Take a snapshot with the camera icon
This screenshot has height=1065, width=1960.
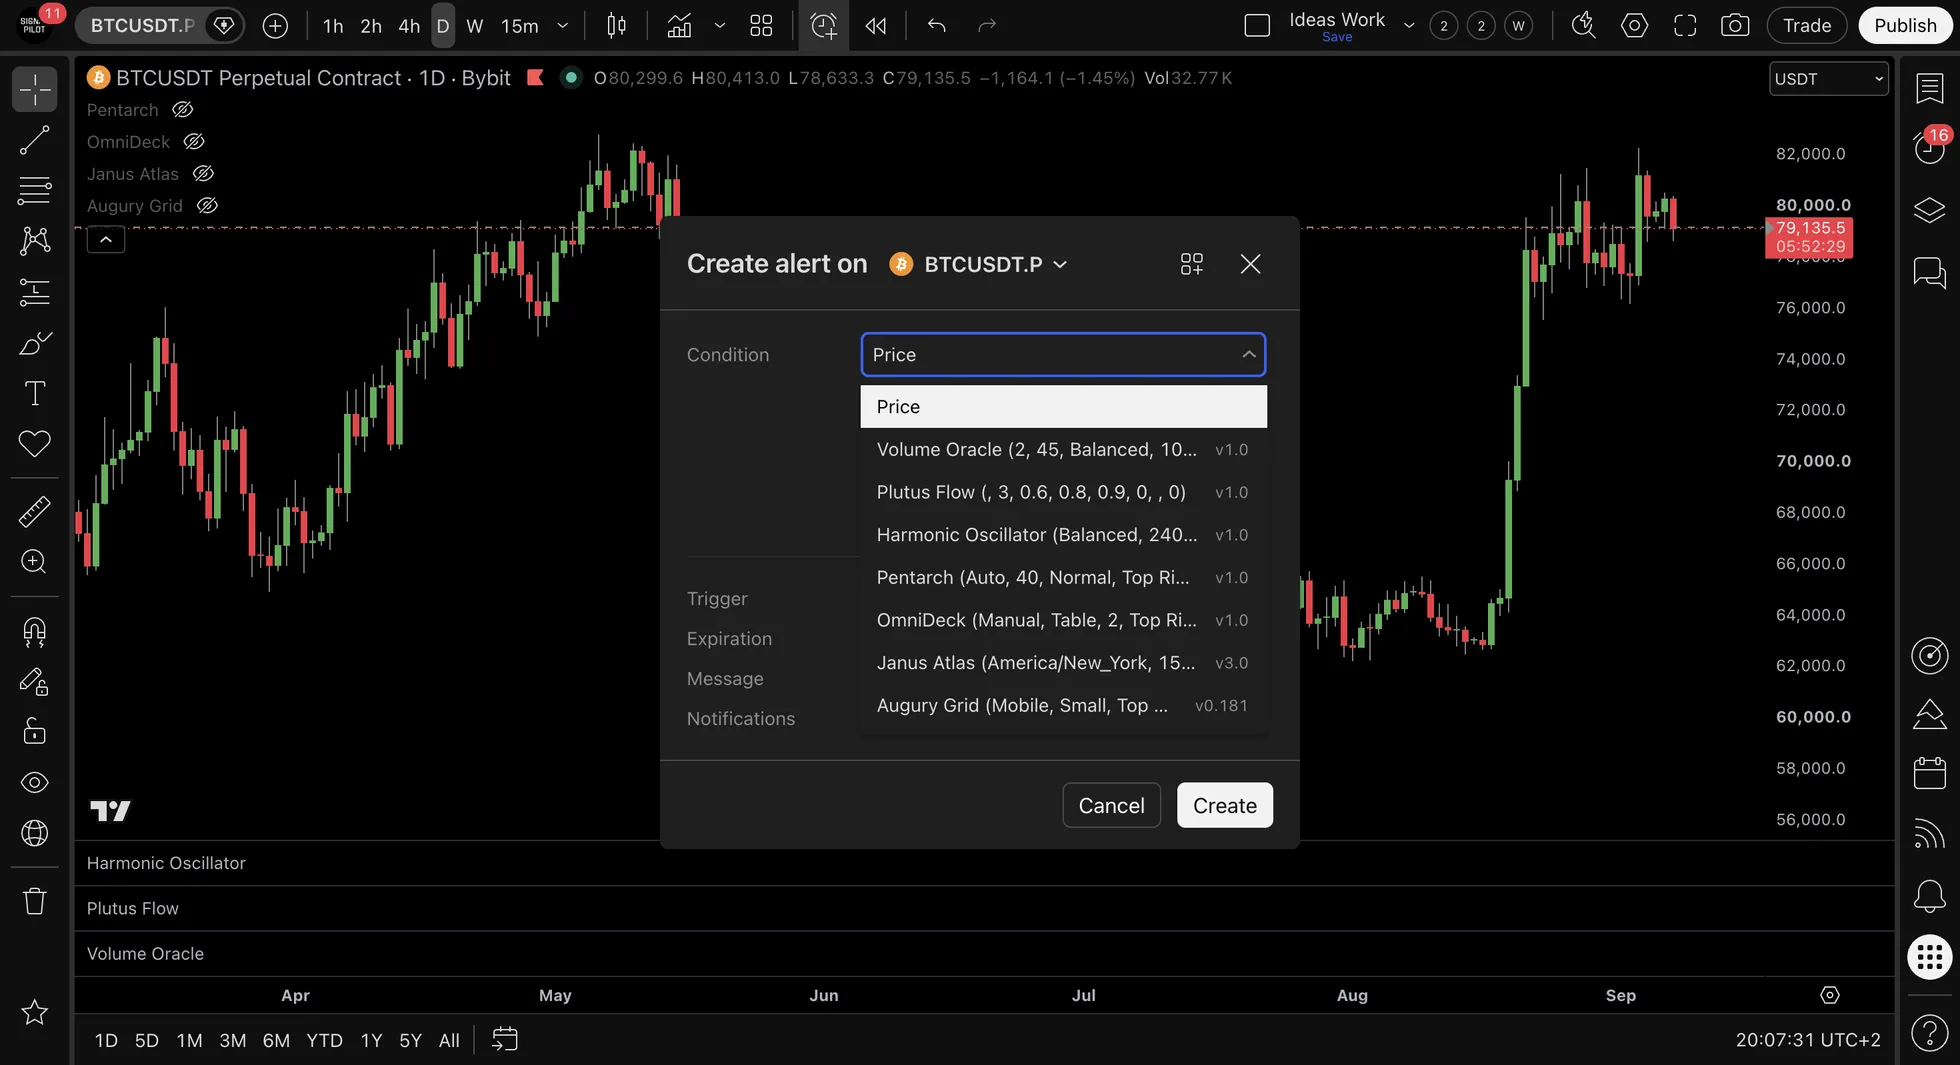1735,26
